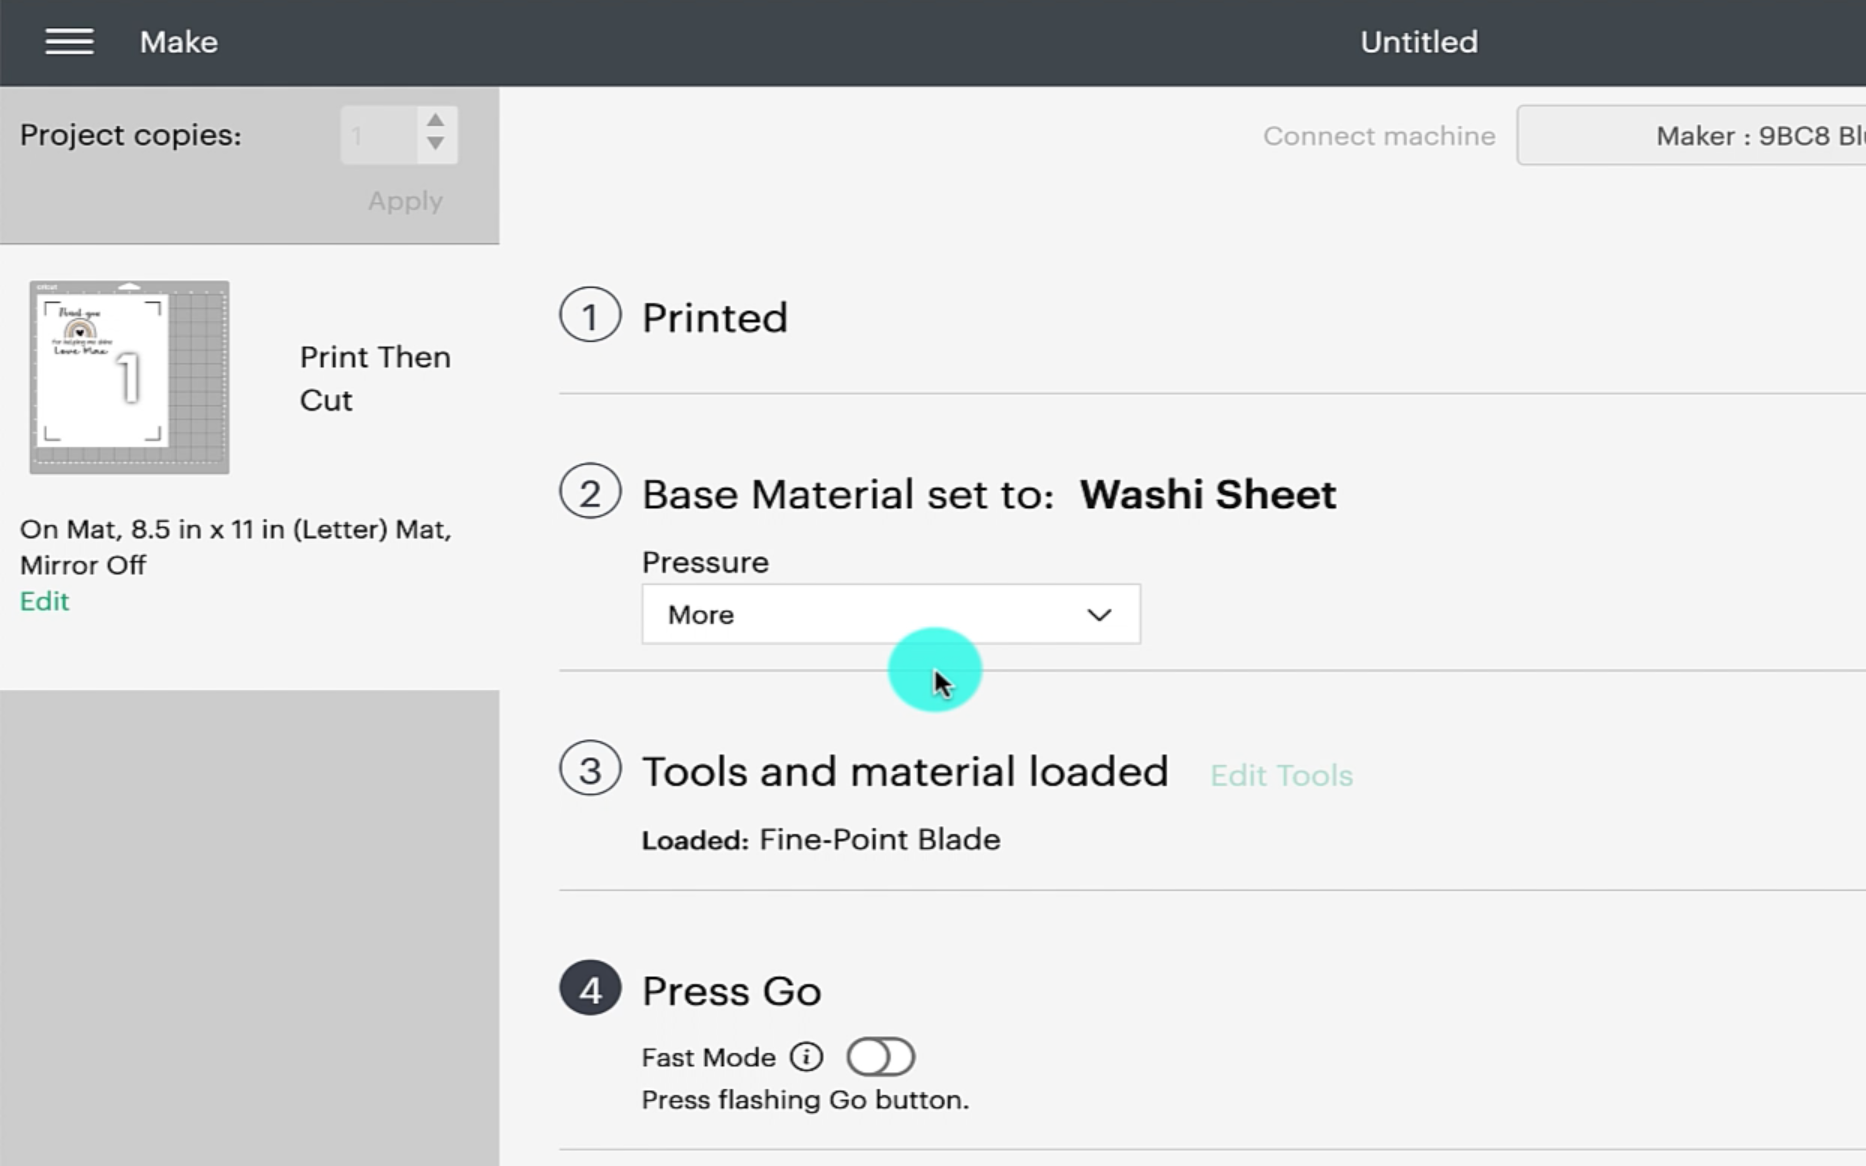Click the Apply button

pyautogui.click(x=405, y=201)
